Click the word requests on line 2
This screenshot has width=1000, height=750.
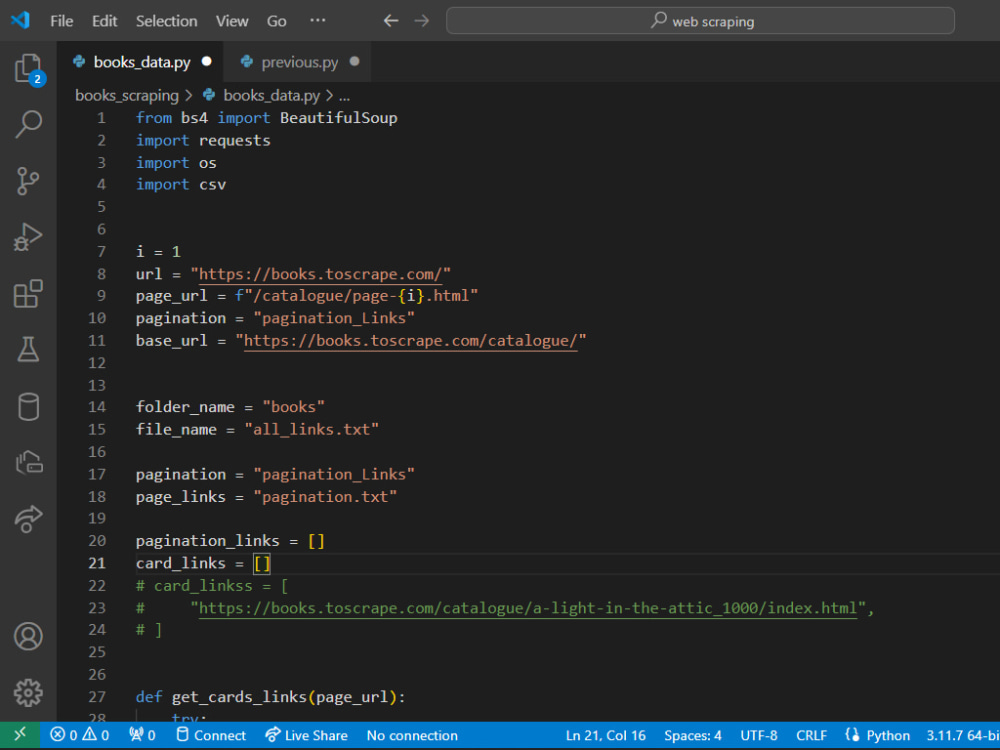point(235,140)
